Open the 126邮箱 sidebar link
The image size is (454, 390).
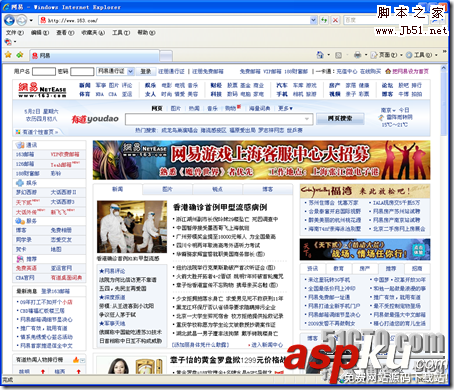[25, 164]
